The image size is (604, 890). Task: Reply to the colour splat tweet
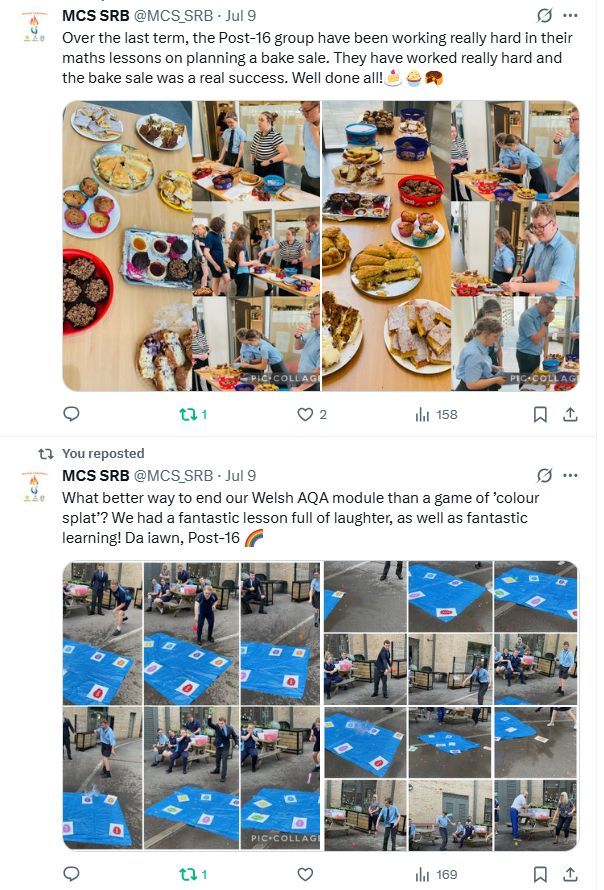click(x=71, y=874)
